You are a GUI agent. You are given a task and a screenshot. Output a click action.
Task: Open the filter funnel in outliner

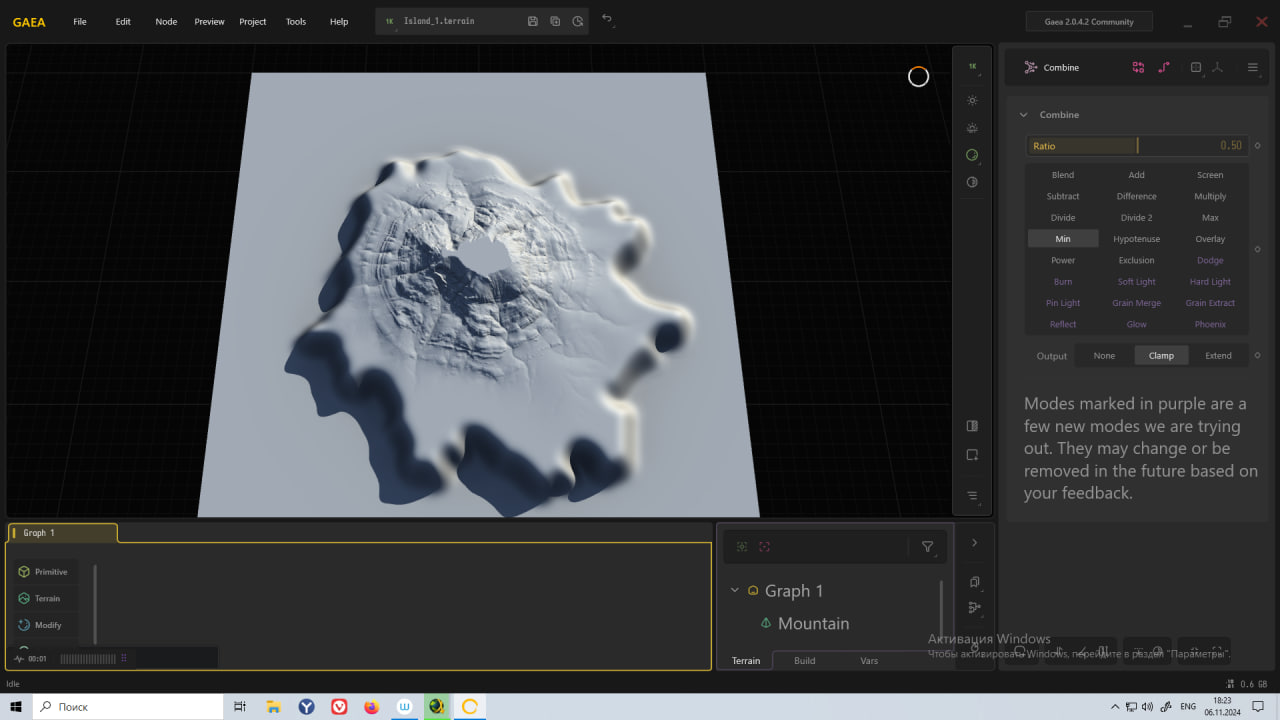pos(927,547)
